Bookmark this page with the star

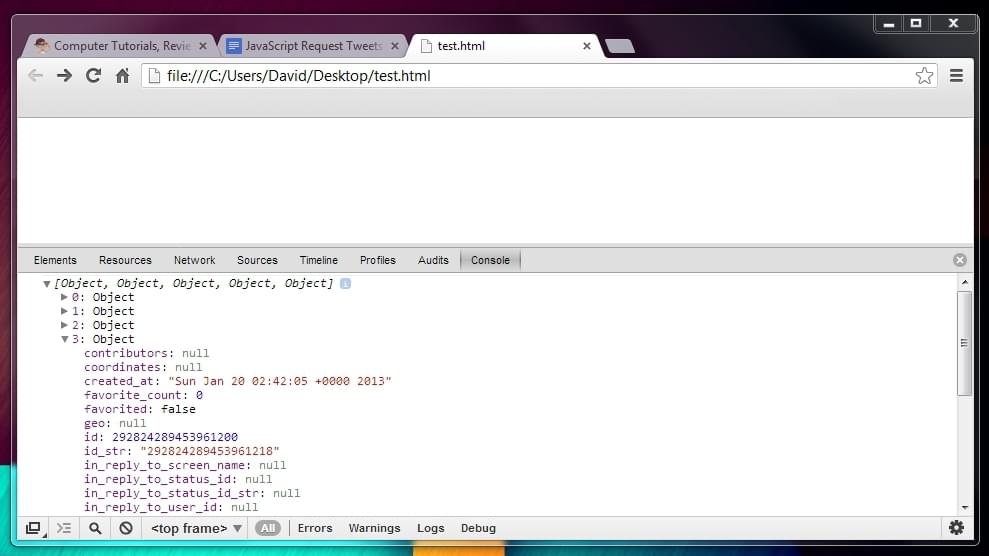click(924, 76)
